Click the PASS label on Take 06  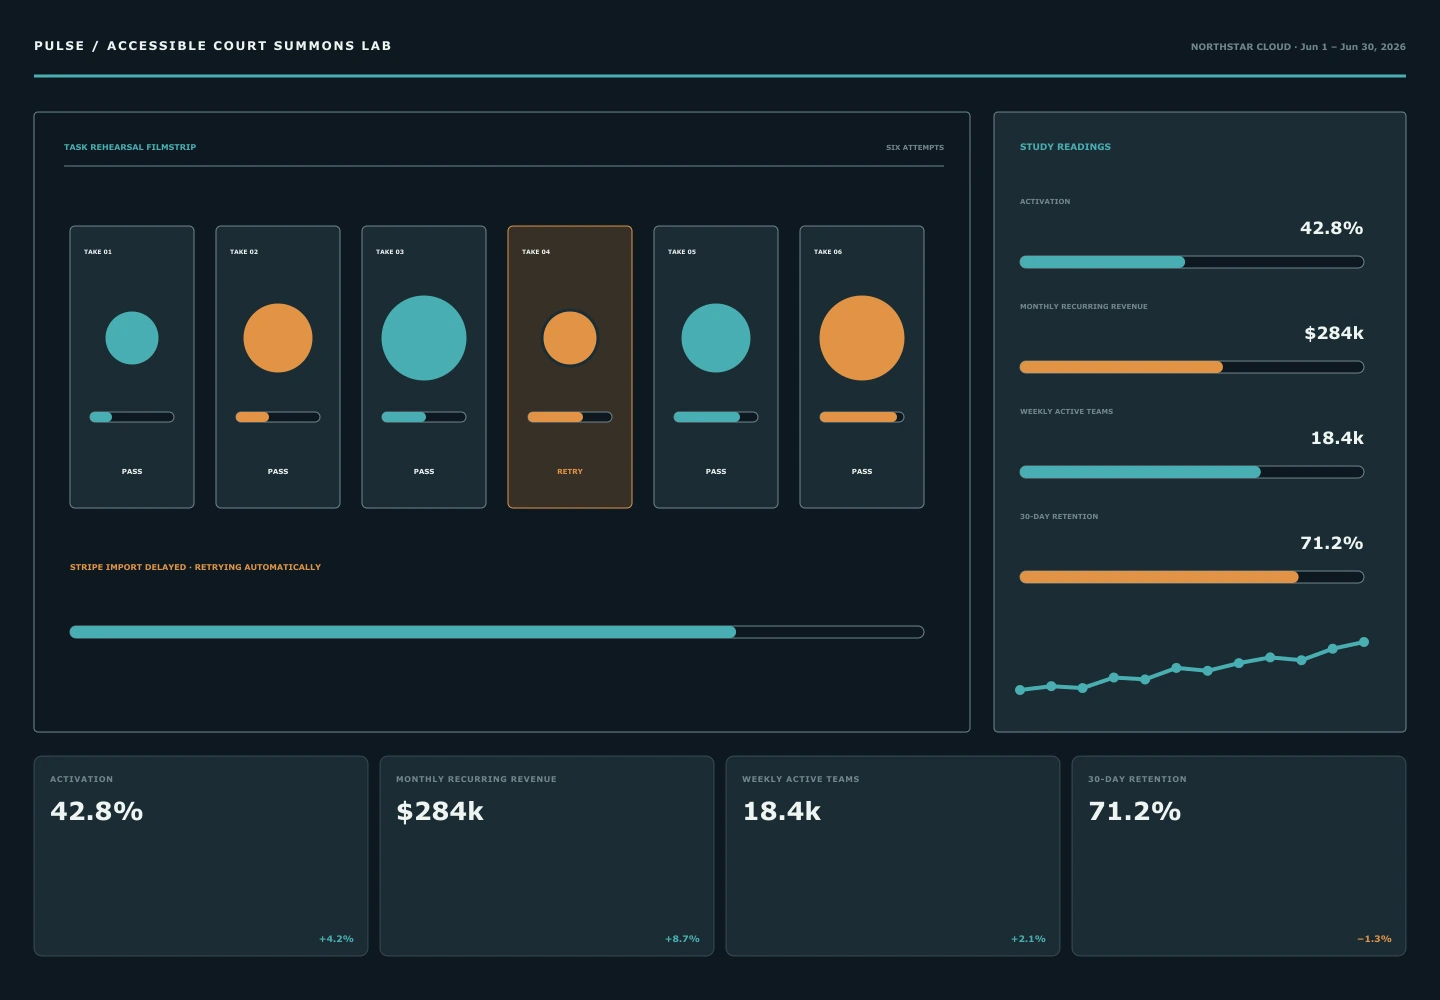point(862,471)
